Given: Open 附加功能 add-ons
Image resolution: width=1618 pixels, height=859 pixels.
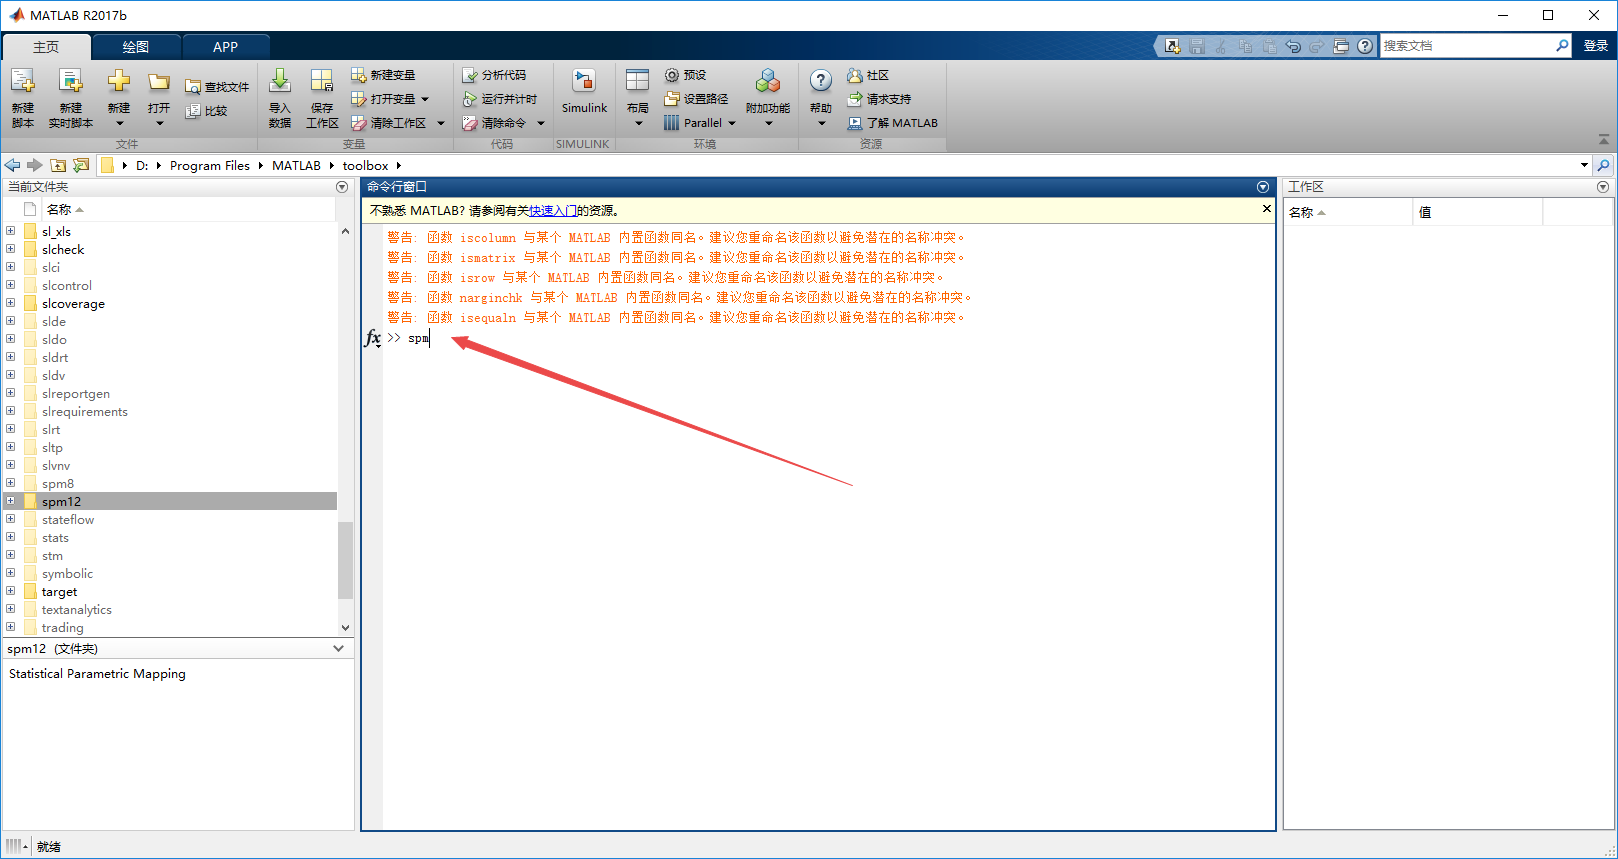Looking at the screenshot, I should (768, 97).
